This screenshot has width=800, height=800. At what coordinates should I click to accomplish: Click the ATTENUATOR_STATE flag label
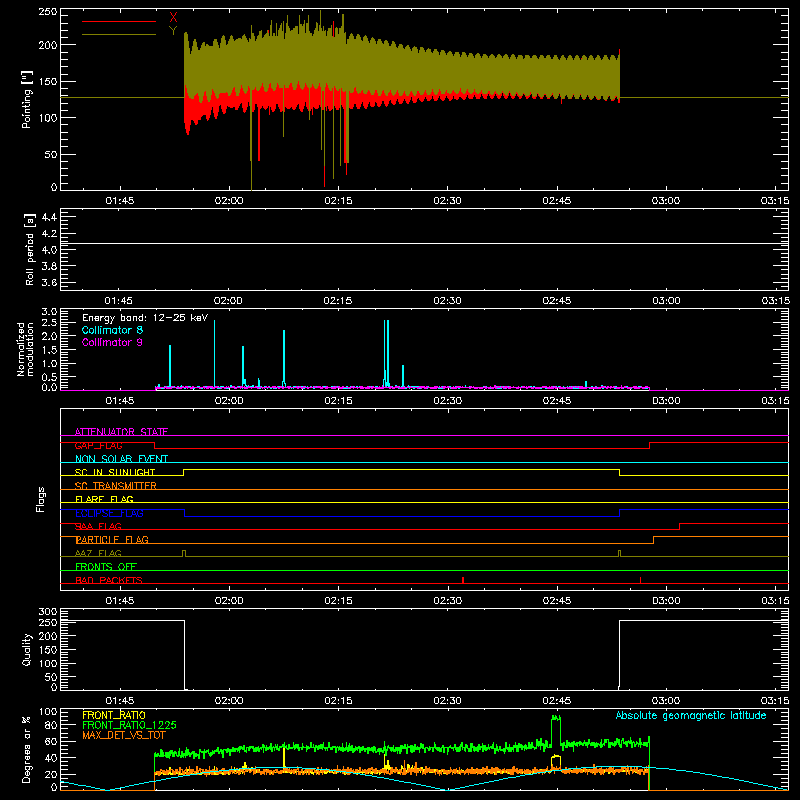coord(121,432)
